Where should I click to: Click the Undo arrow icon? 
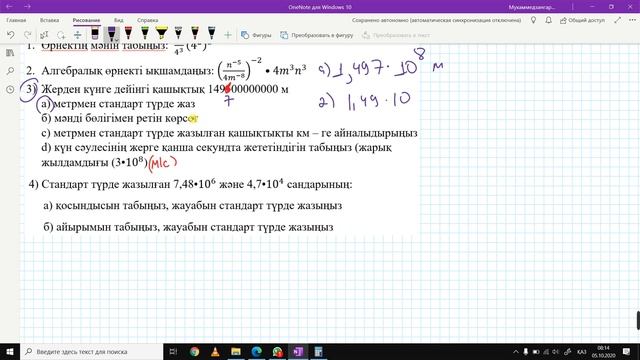click(11, 35)
